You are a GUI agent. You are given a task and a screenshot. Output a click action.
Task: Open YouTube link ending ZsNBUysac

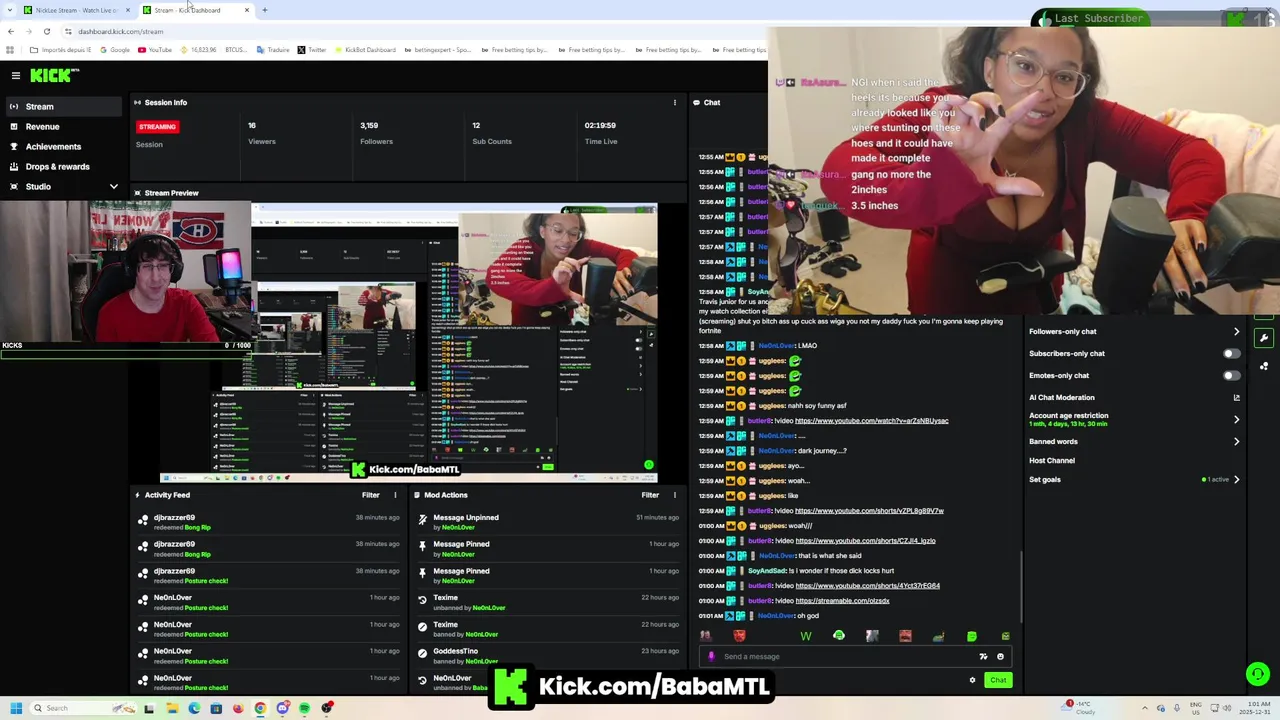(871, 421)
